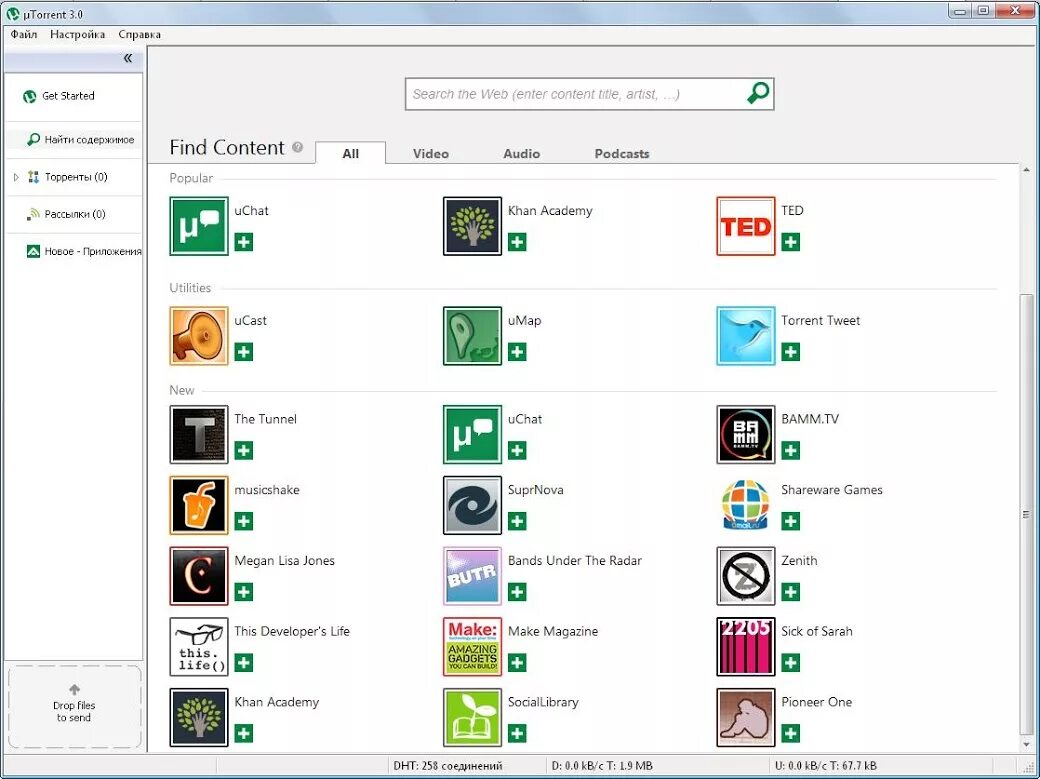The image size is (1040, 779).
Task: Select the Megan Lisa Jones icon
Action: coord(199,576)
